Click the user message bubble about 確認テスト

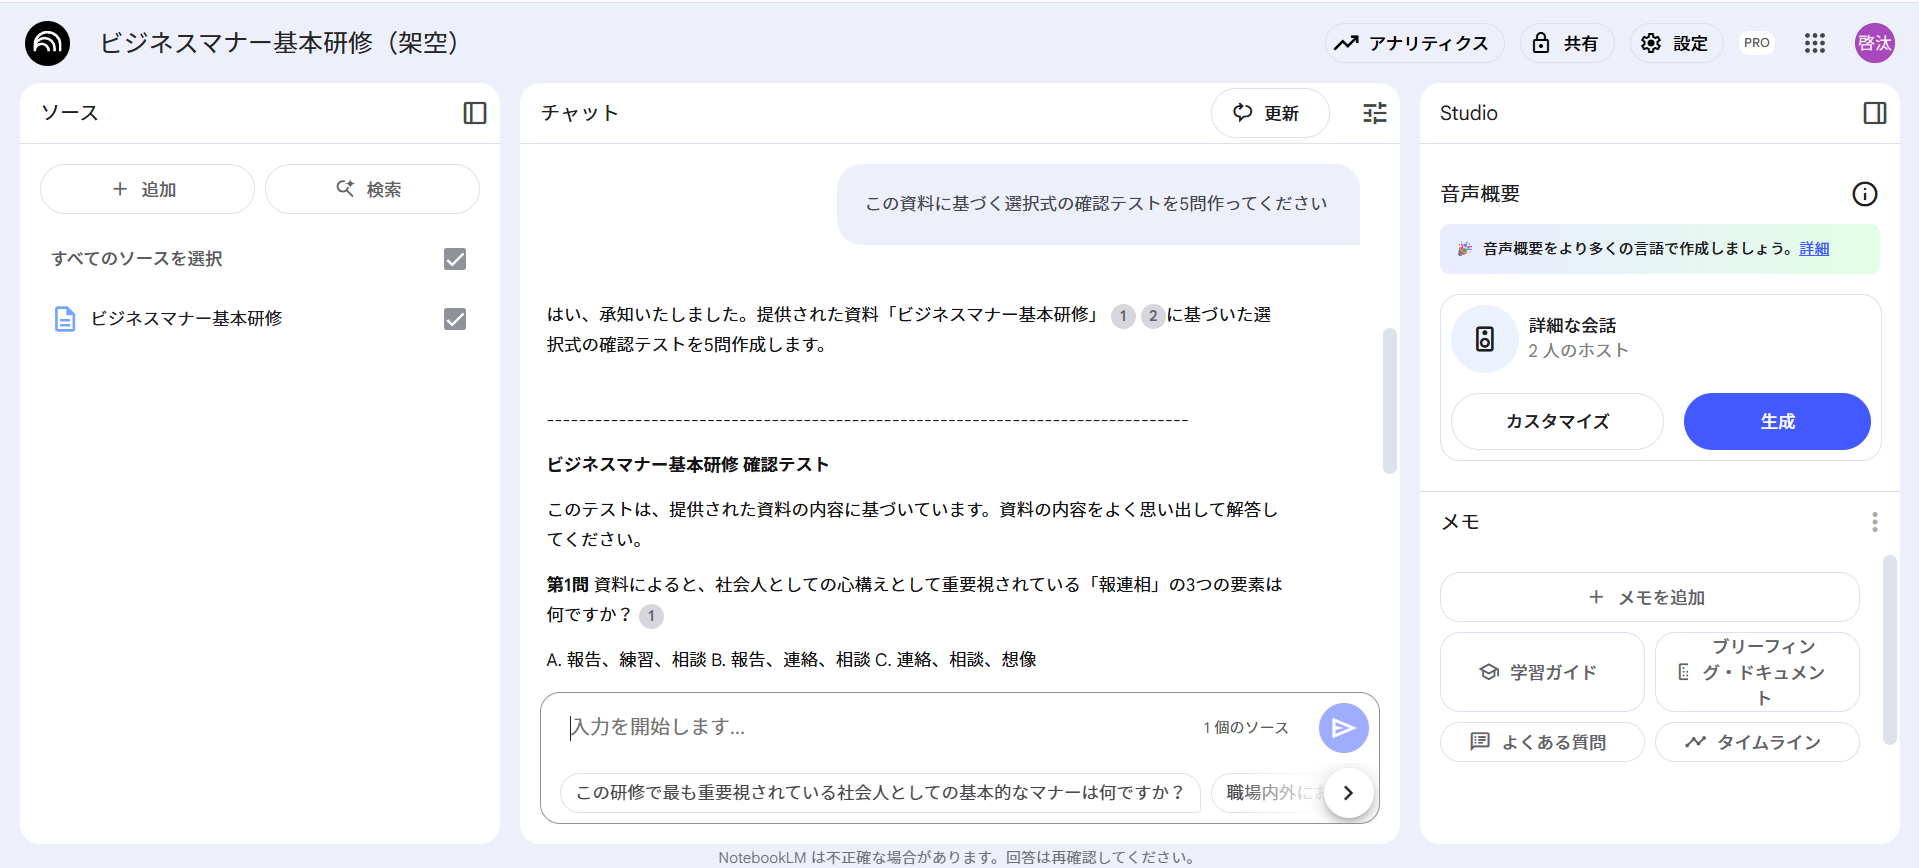tap(1097, 204)
